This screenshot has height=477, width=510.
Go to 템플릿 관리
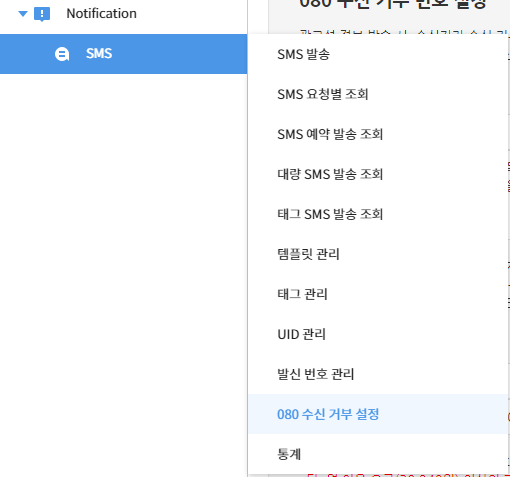[x=378, y=254]
